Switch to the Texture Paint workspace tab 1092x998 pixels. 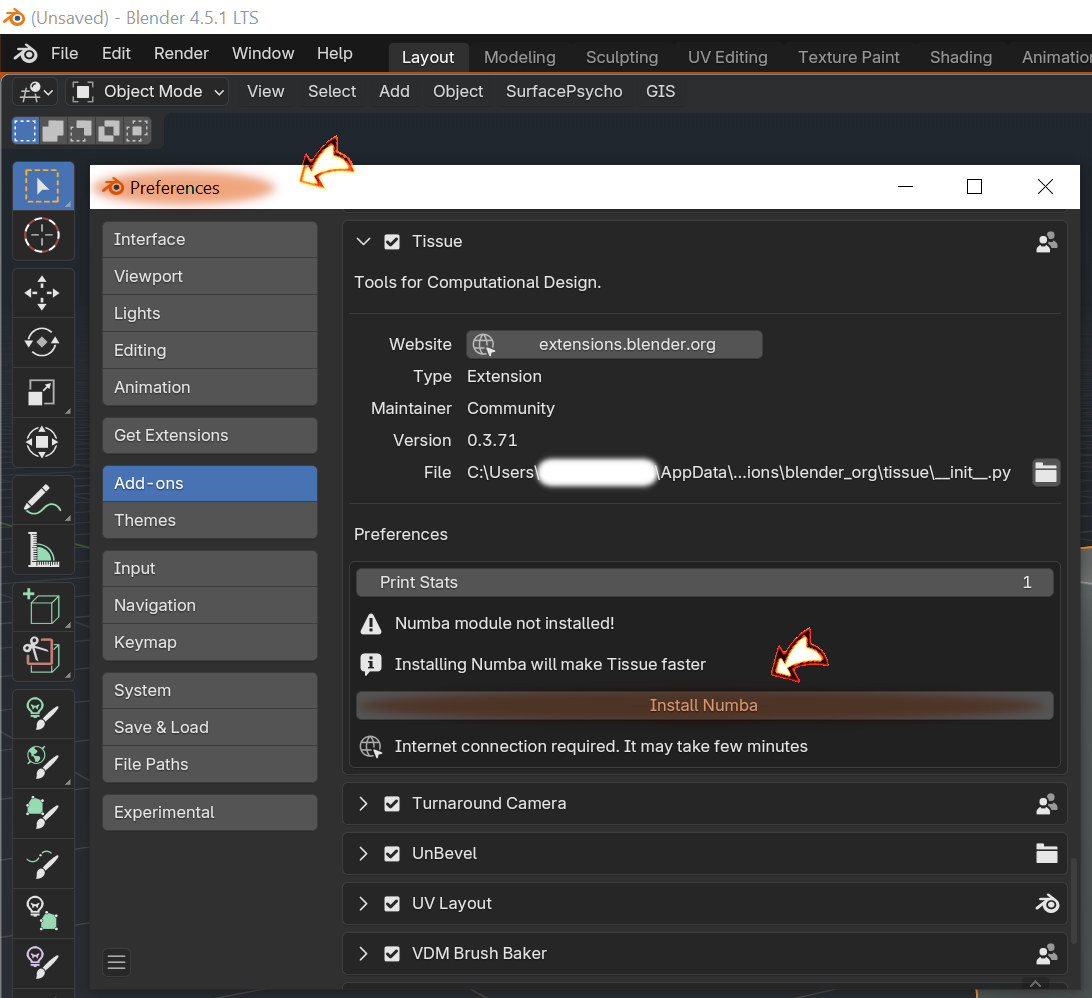click(x=848, y=57)
